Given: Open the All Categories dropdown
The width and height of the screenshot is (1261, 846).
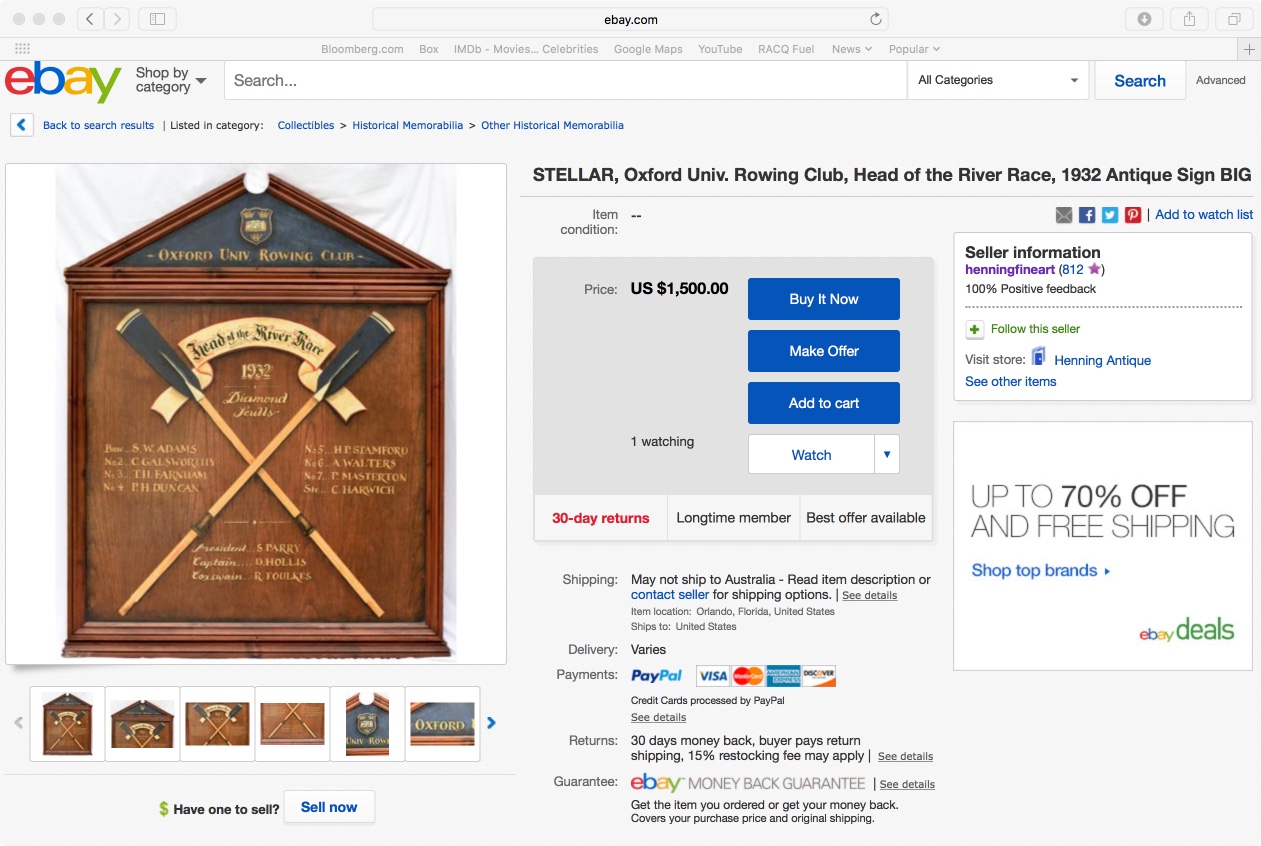Looking at the screenshot, I should click(x=998, y=80).
